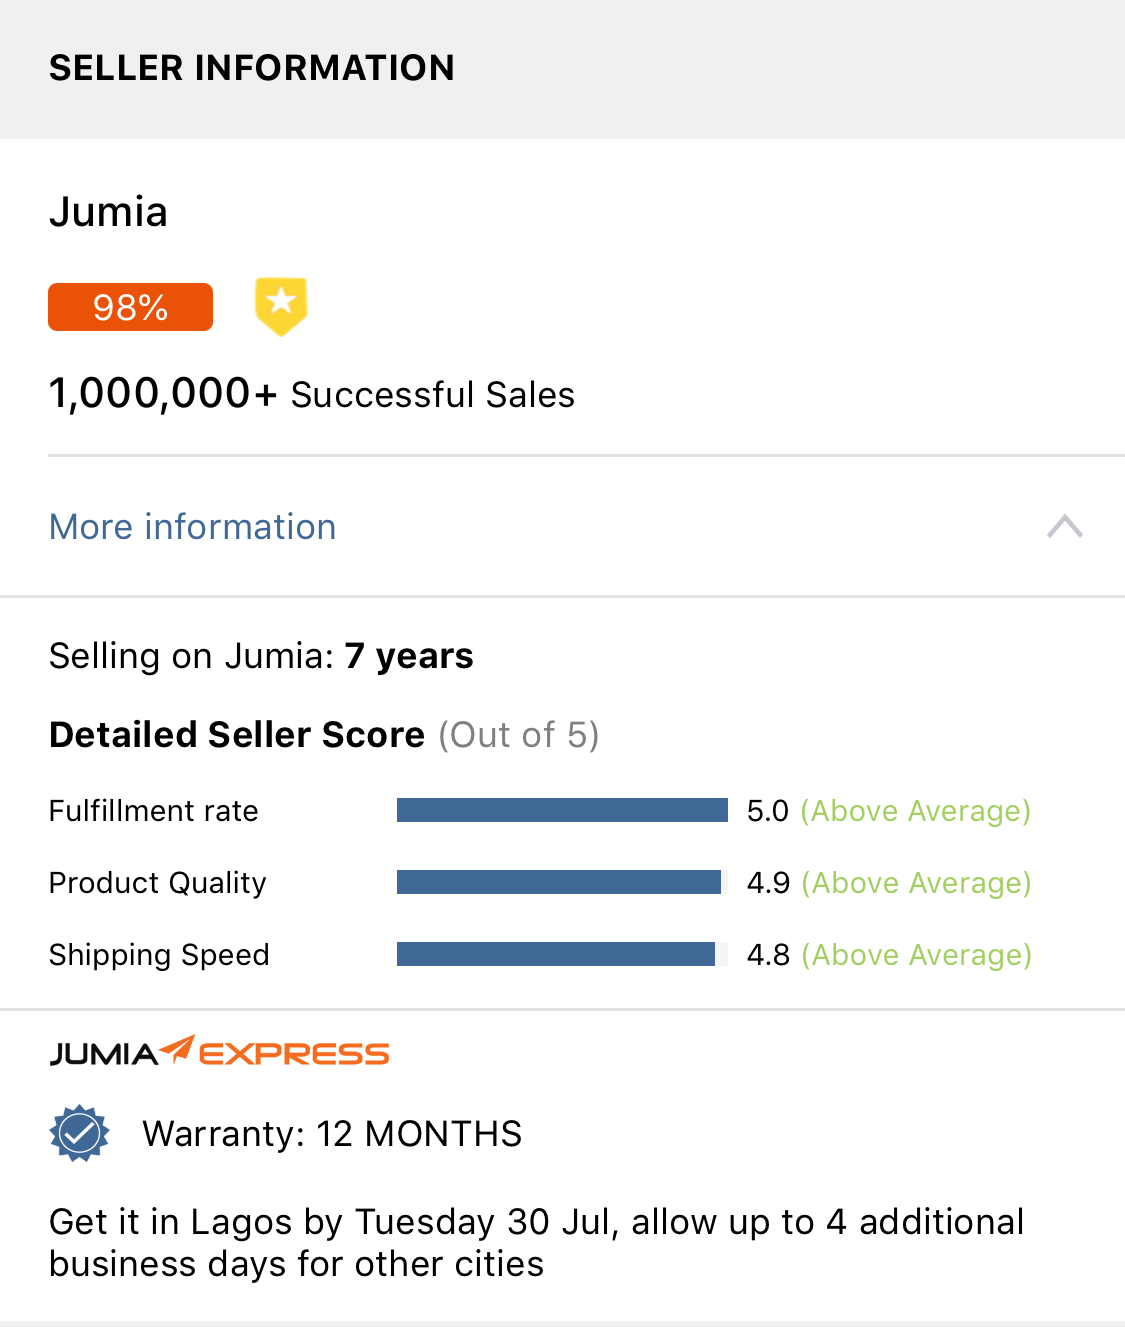The width and height of the screenshot is (1125, 1327).
Task: Tap the blue warranty verified badge icon
Action: pos(79,1134)
